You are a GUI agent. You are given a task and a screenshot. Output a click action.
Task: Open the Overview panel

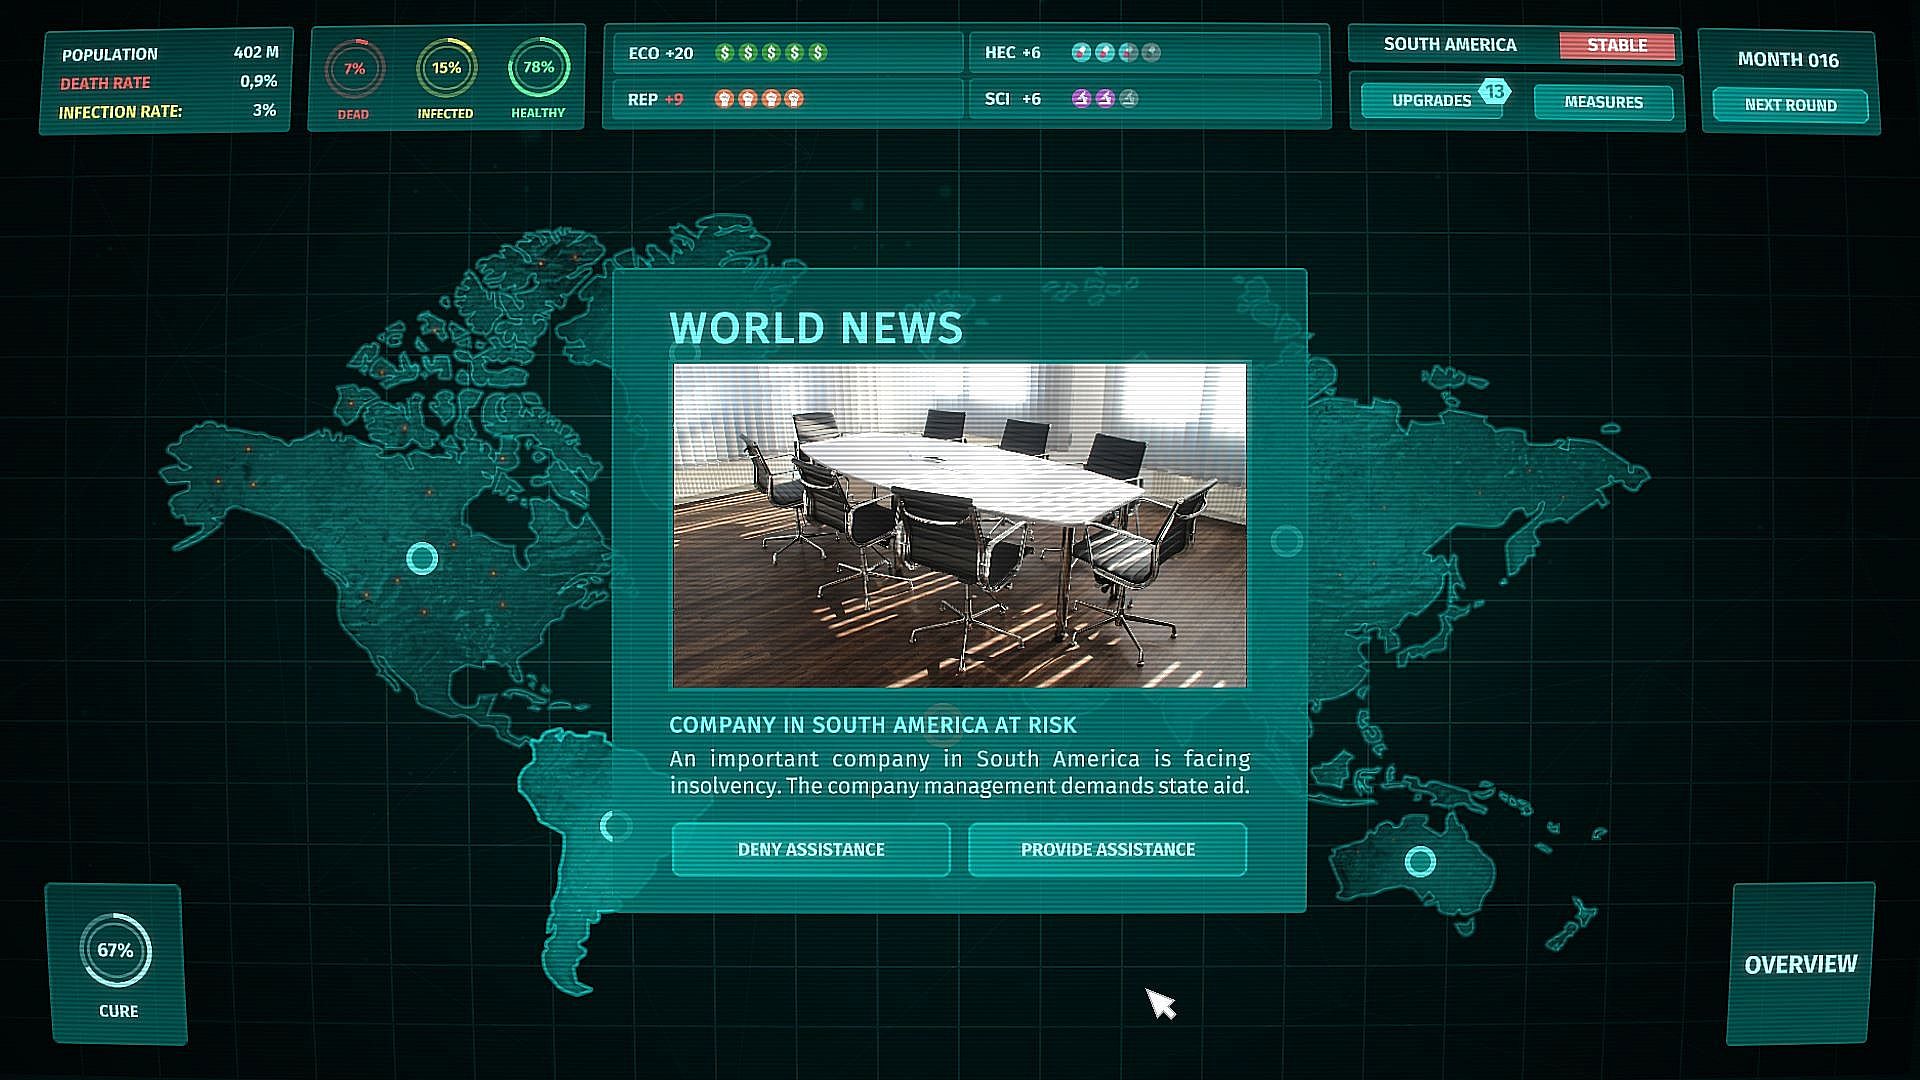pyautogui.click(x=1800, y=964)
